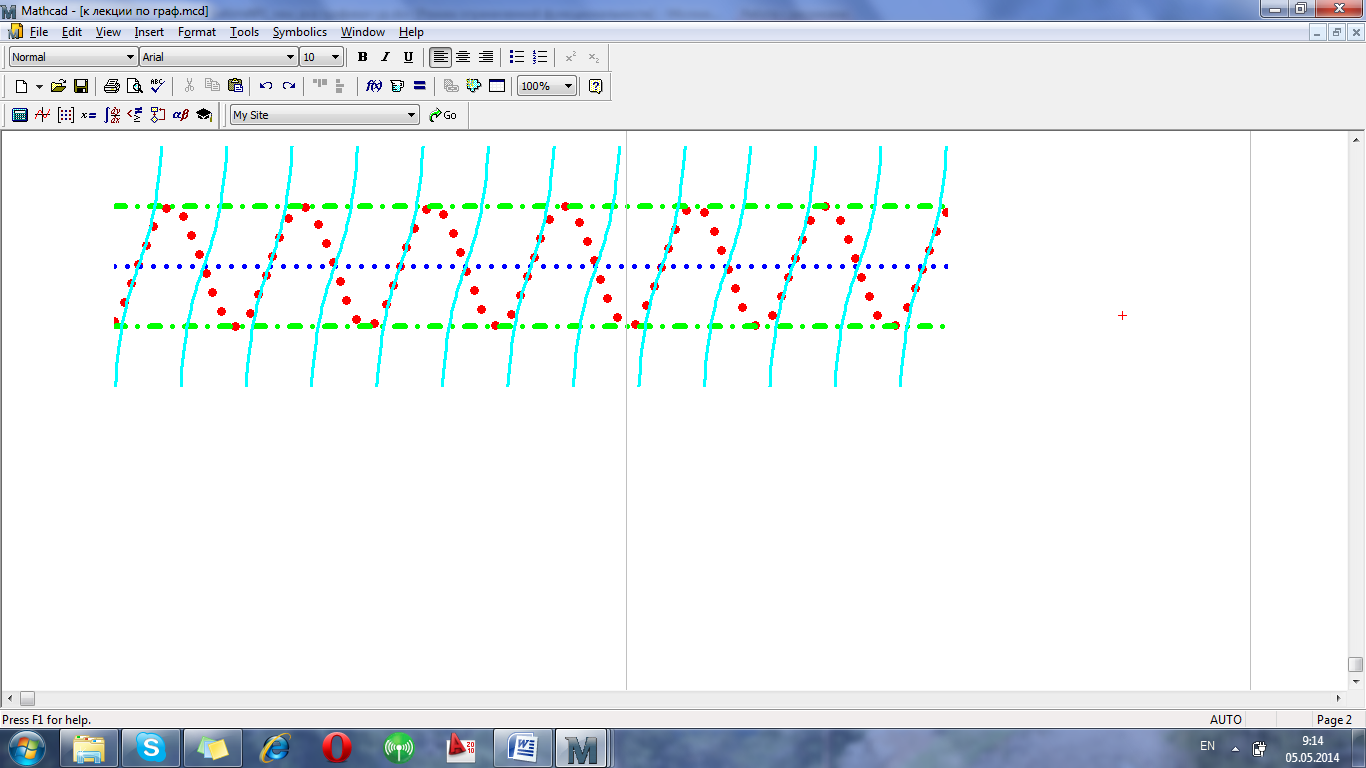
Task: Open the Insert menu
Action: coord(149,32)
